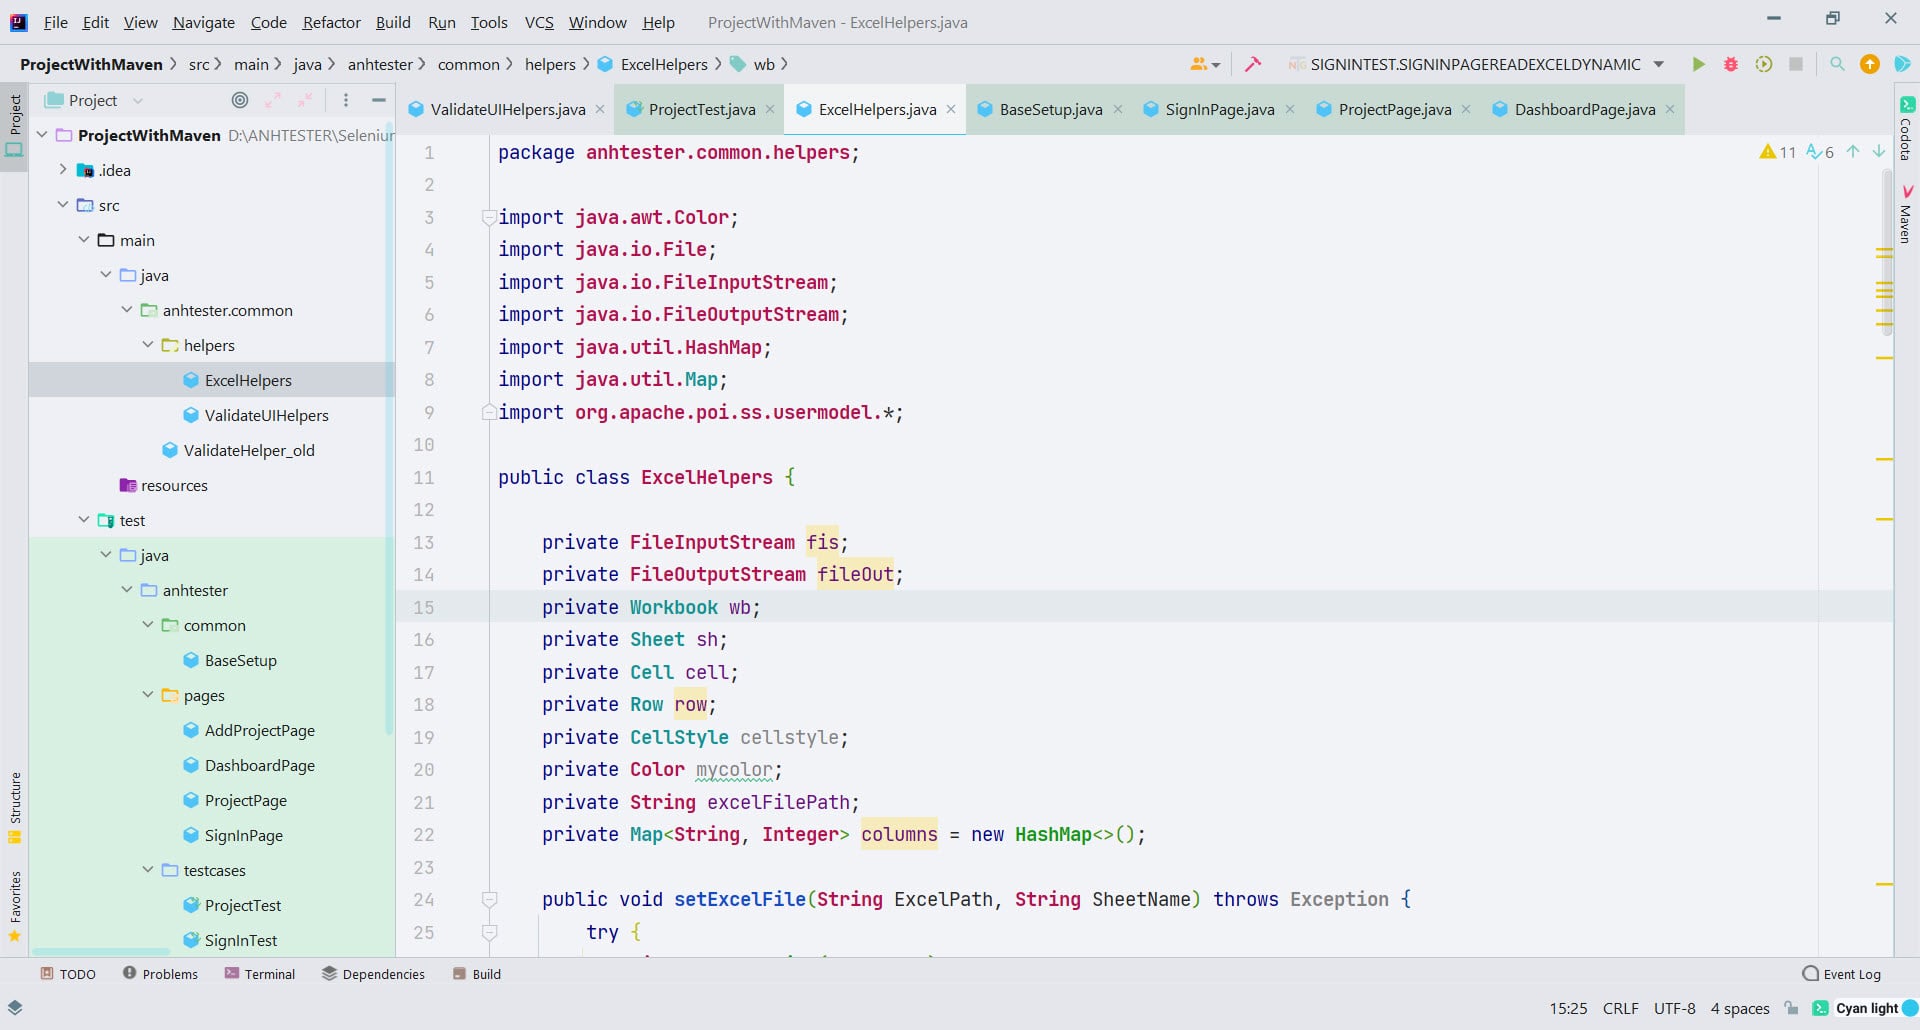This screenshot has height=1030, width=1920.
Task: Collapse the testcases folder
Action: coord(148,870)
